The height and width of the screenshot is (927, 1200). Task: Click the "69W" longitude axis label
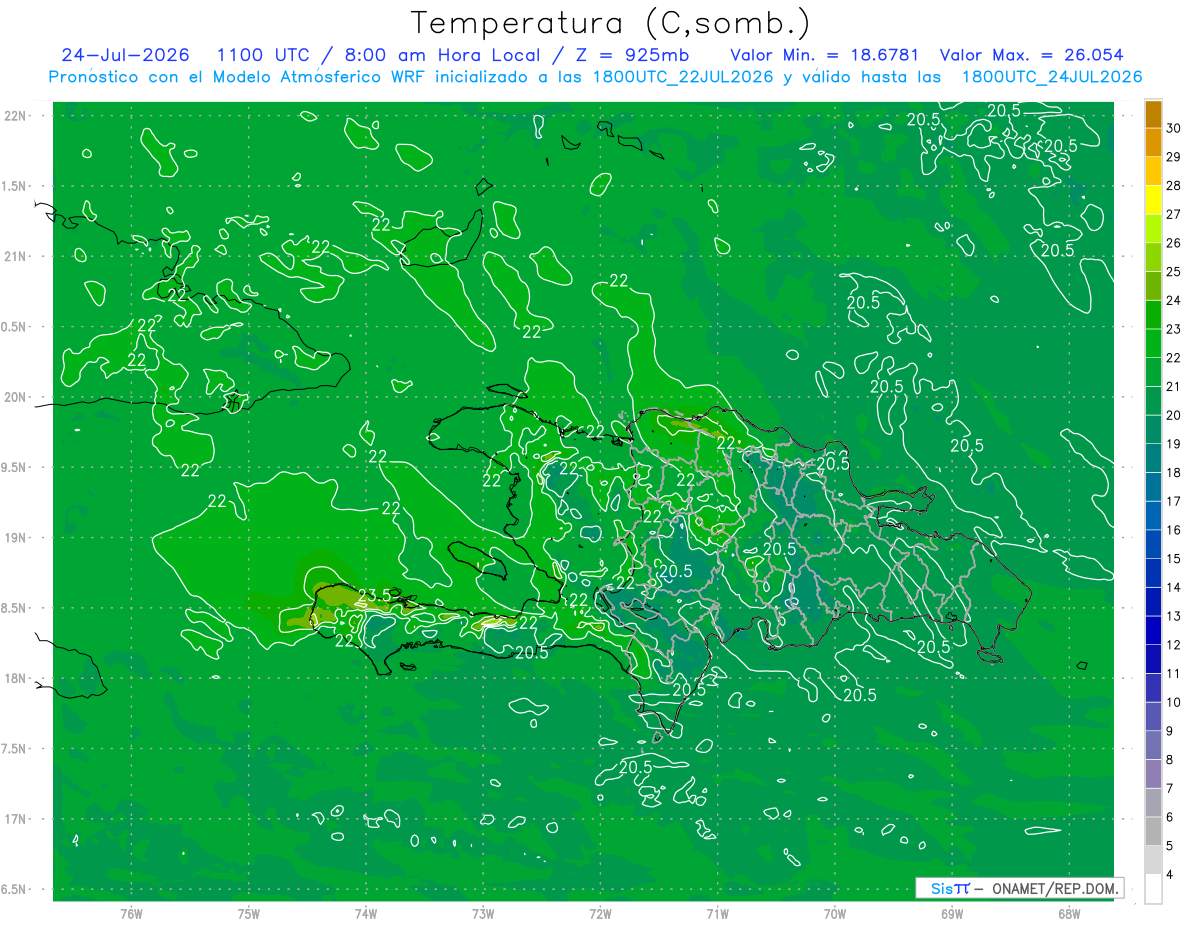click(x=951, y=913)
